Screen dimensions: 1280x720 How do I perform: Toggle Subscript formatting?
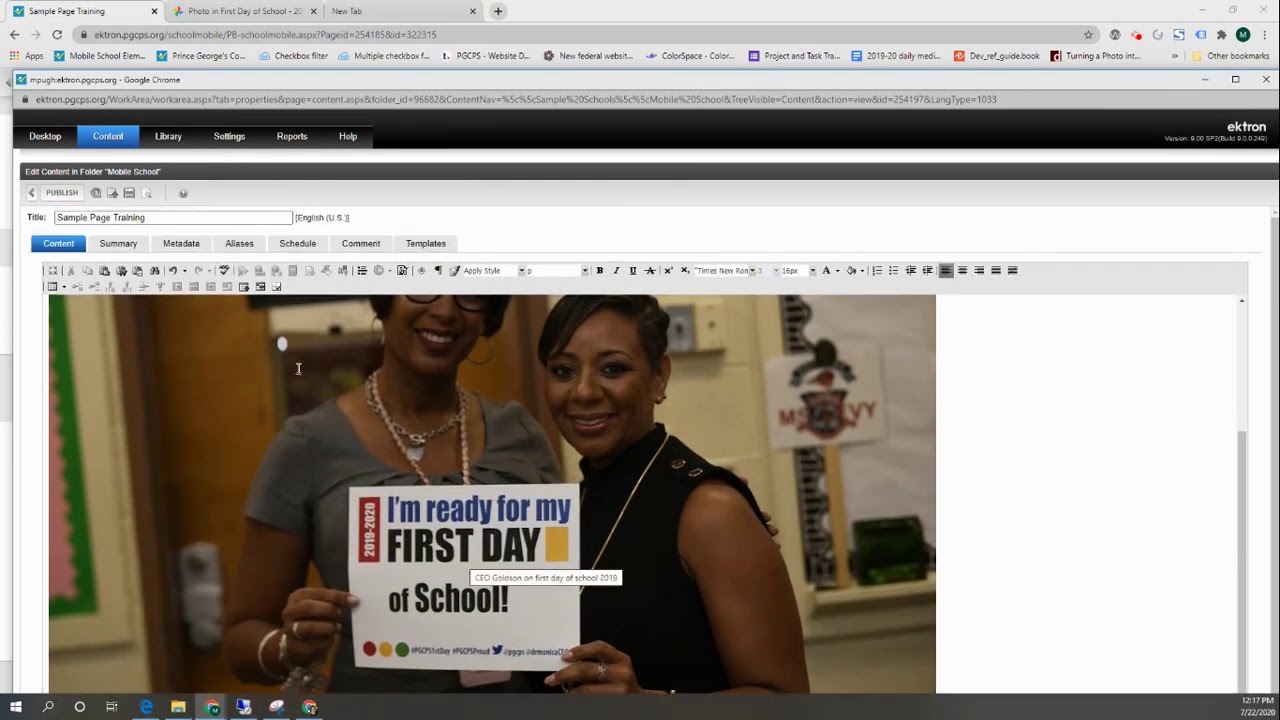coord(685,270)
